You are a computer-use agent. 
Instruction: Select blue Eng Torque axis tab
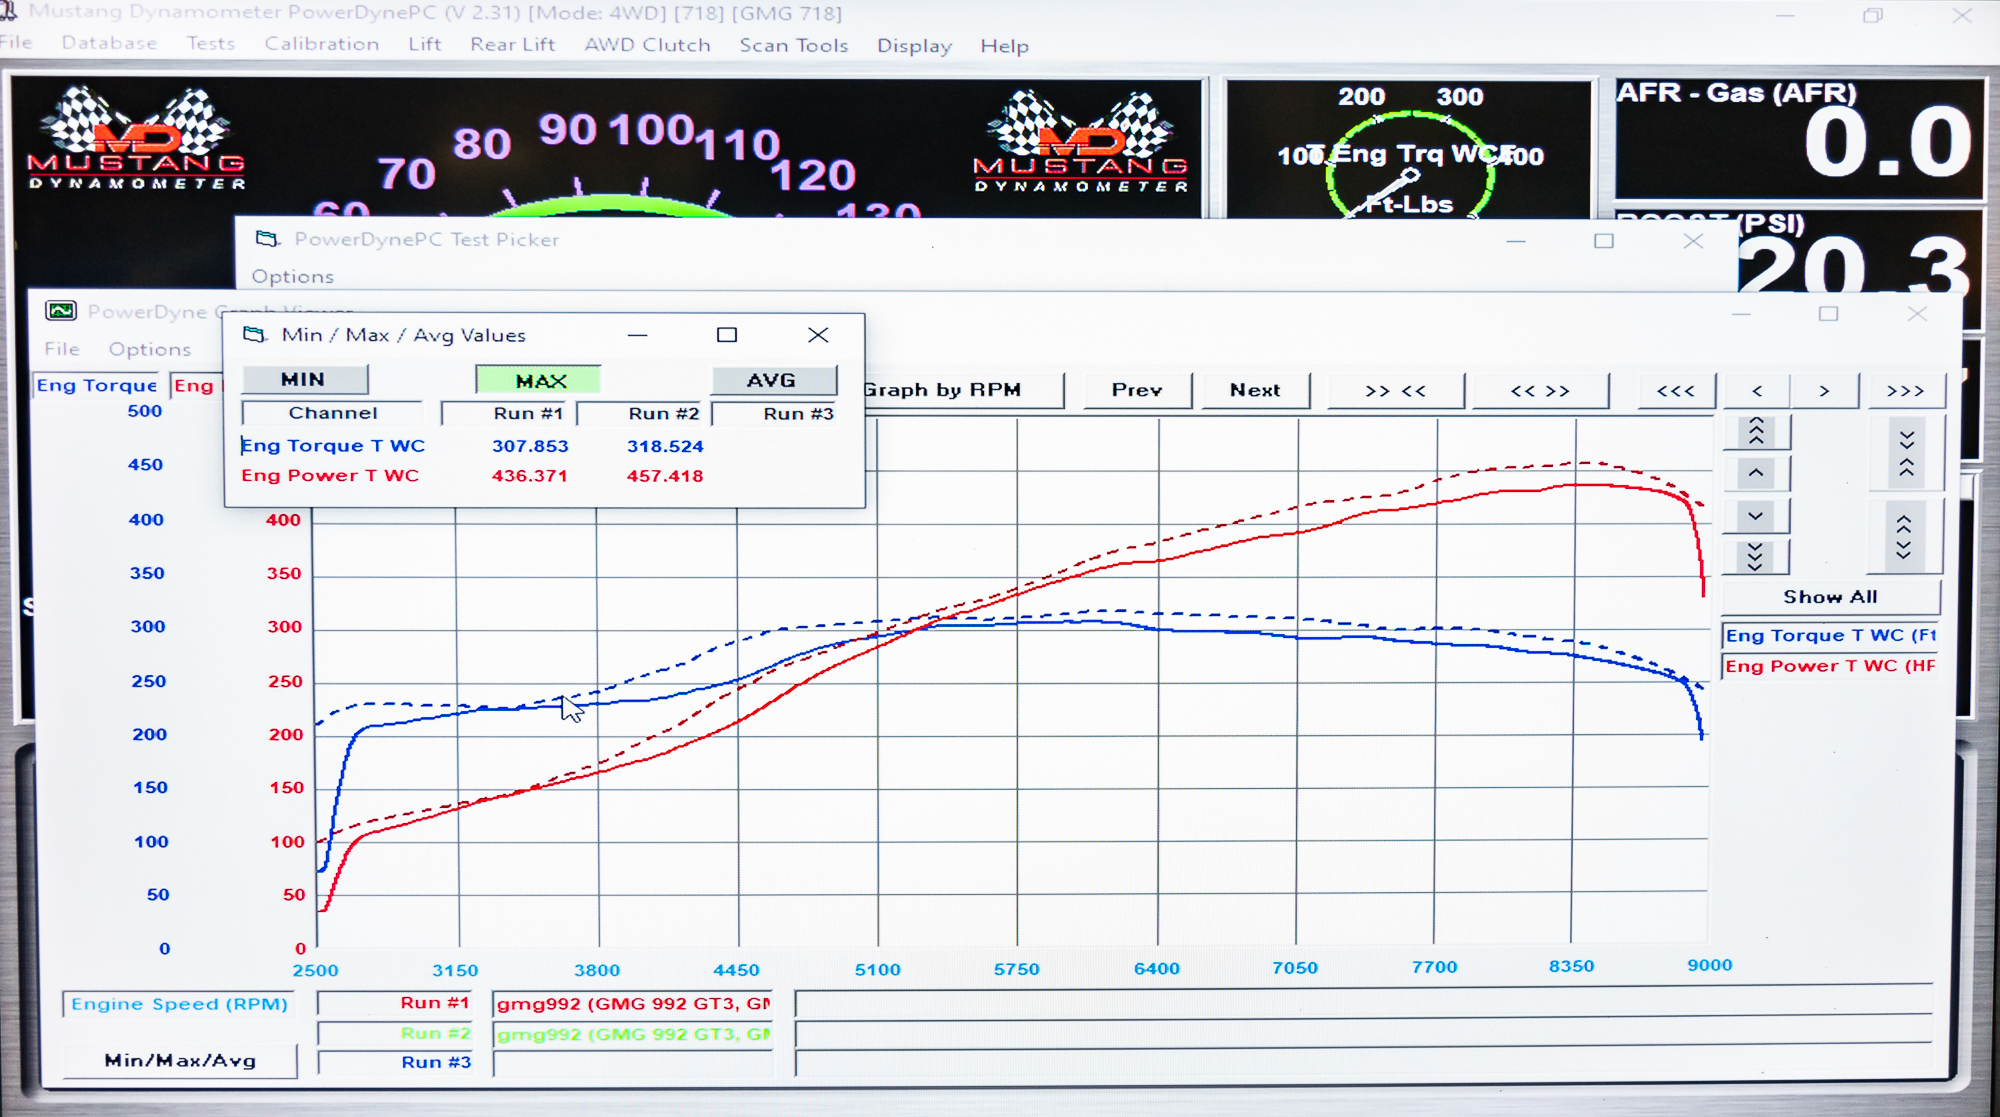(x=97, y=385)
